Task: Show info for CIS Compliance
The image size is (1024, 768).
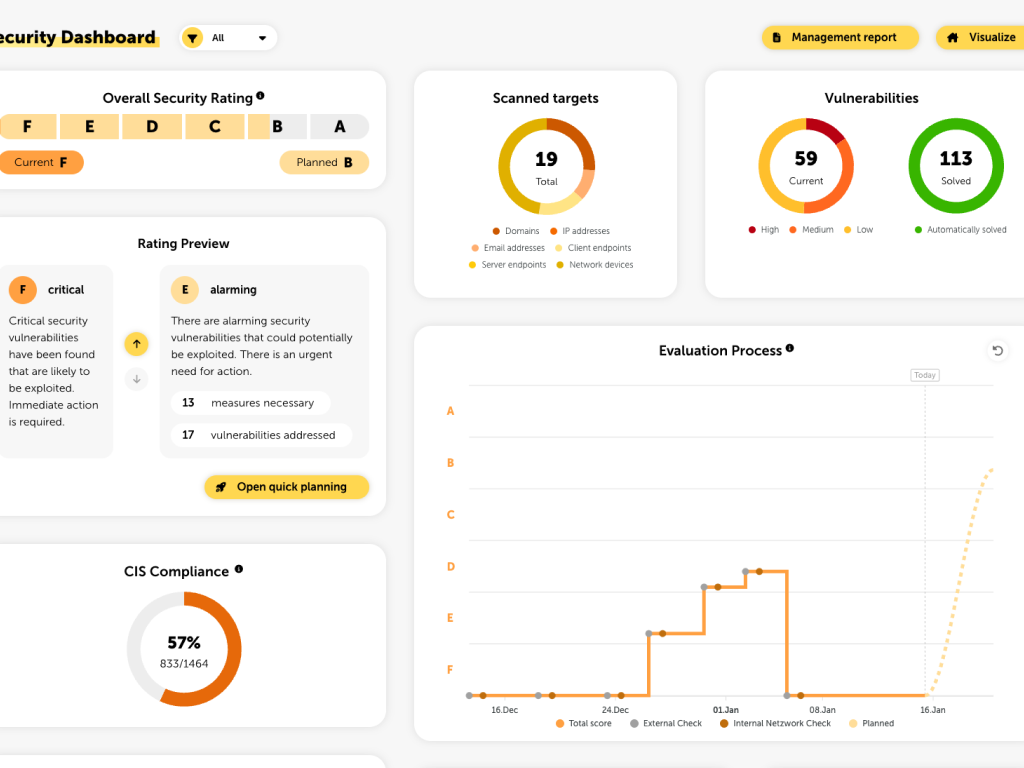Action: pos(239,569)
